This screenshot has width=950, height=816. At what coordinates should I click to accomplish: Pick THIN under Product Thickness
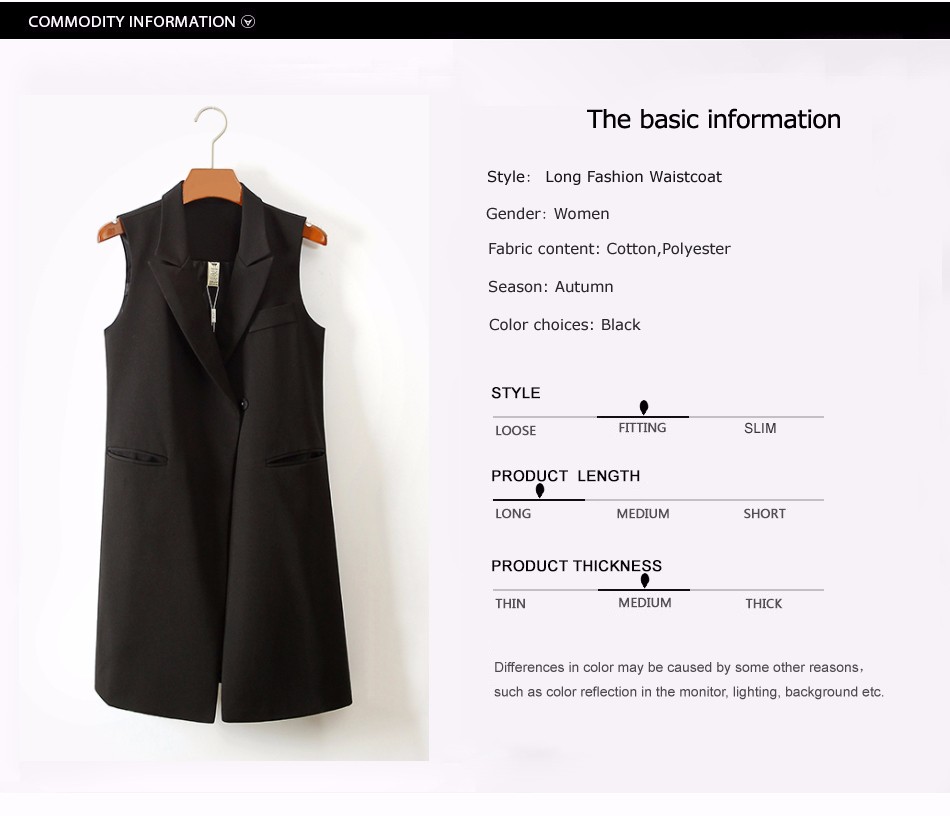(510, 603)
